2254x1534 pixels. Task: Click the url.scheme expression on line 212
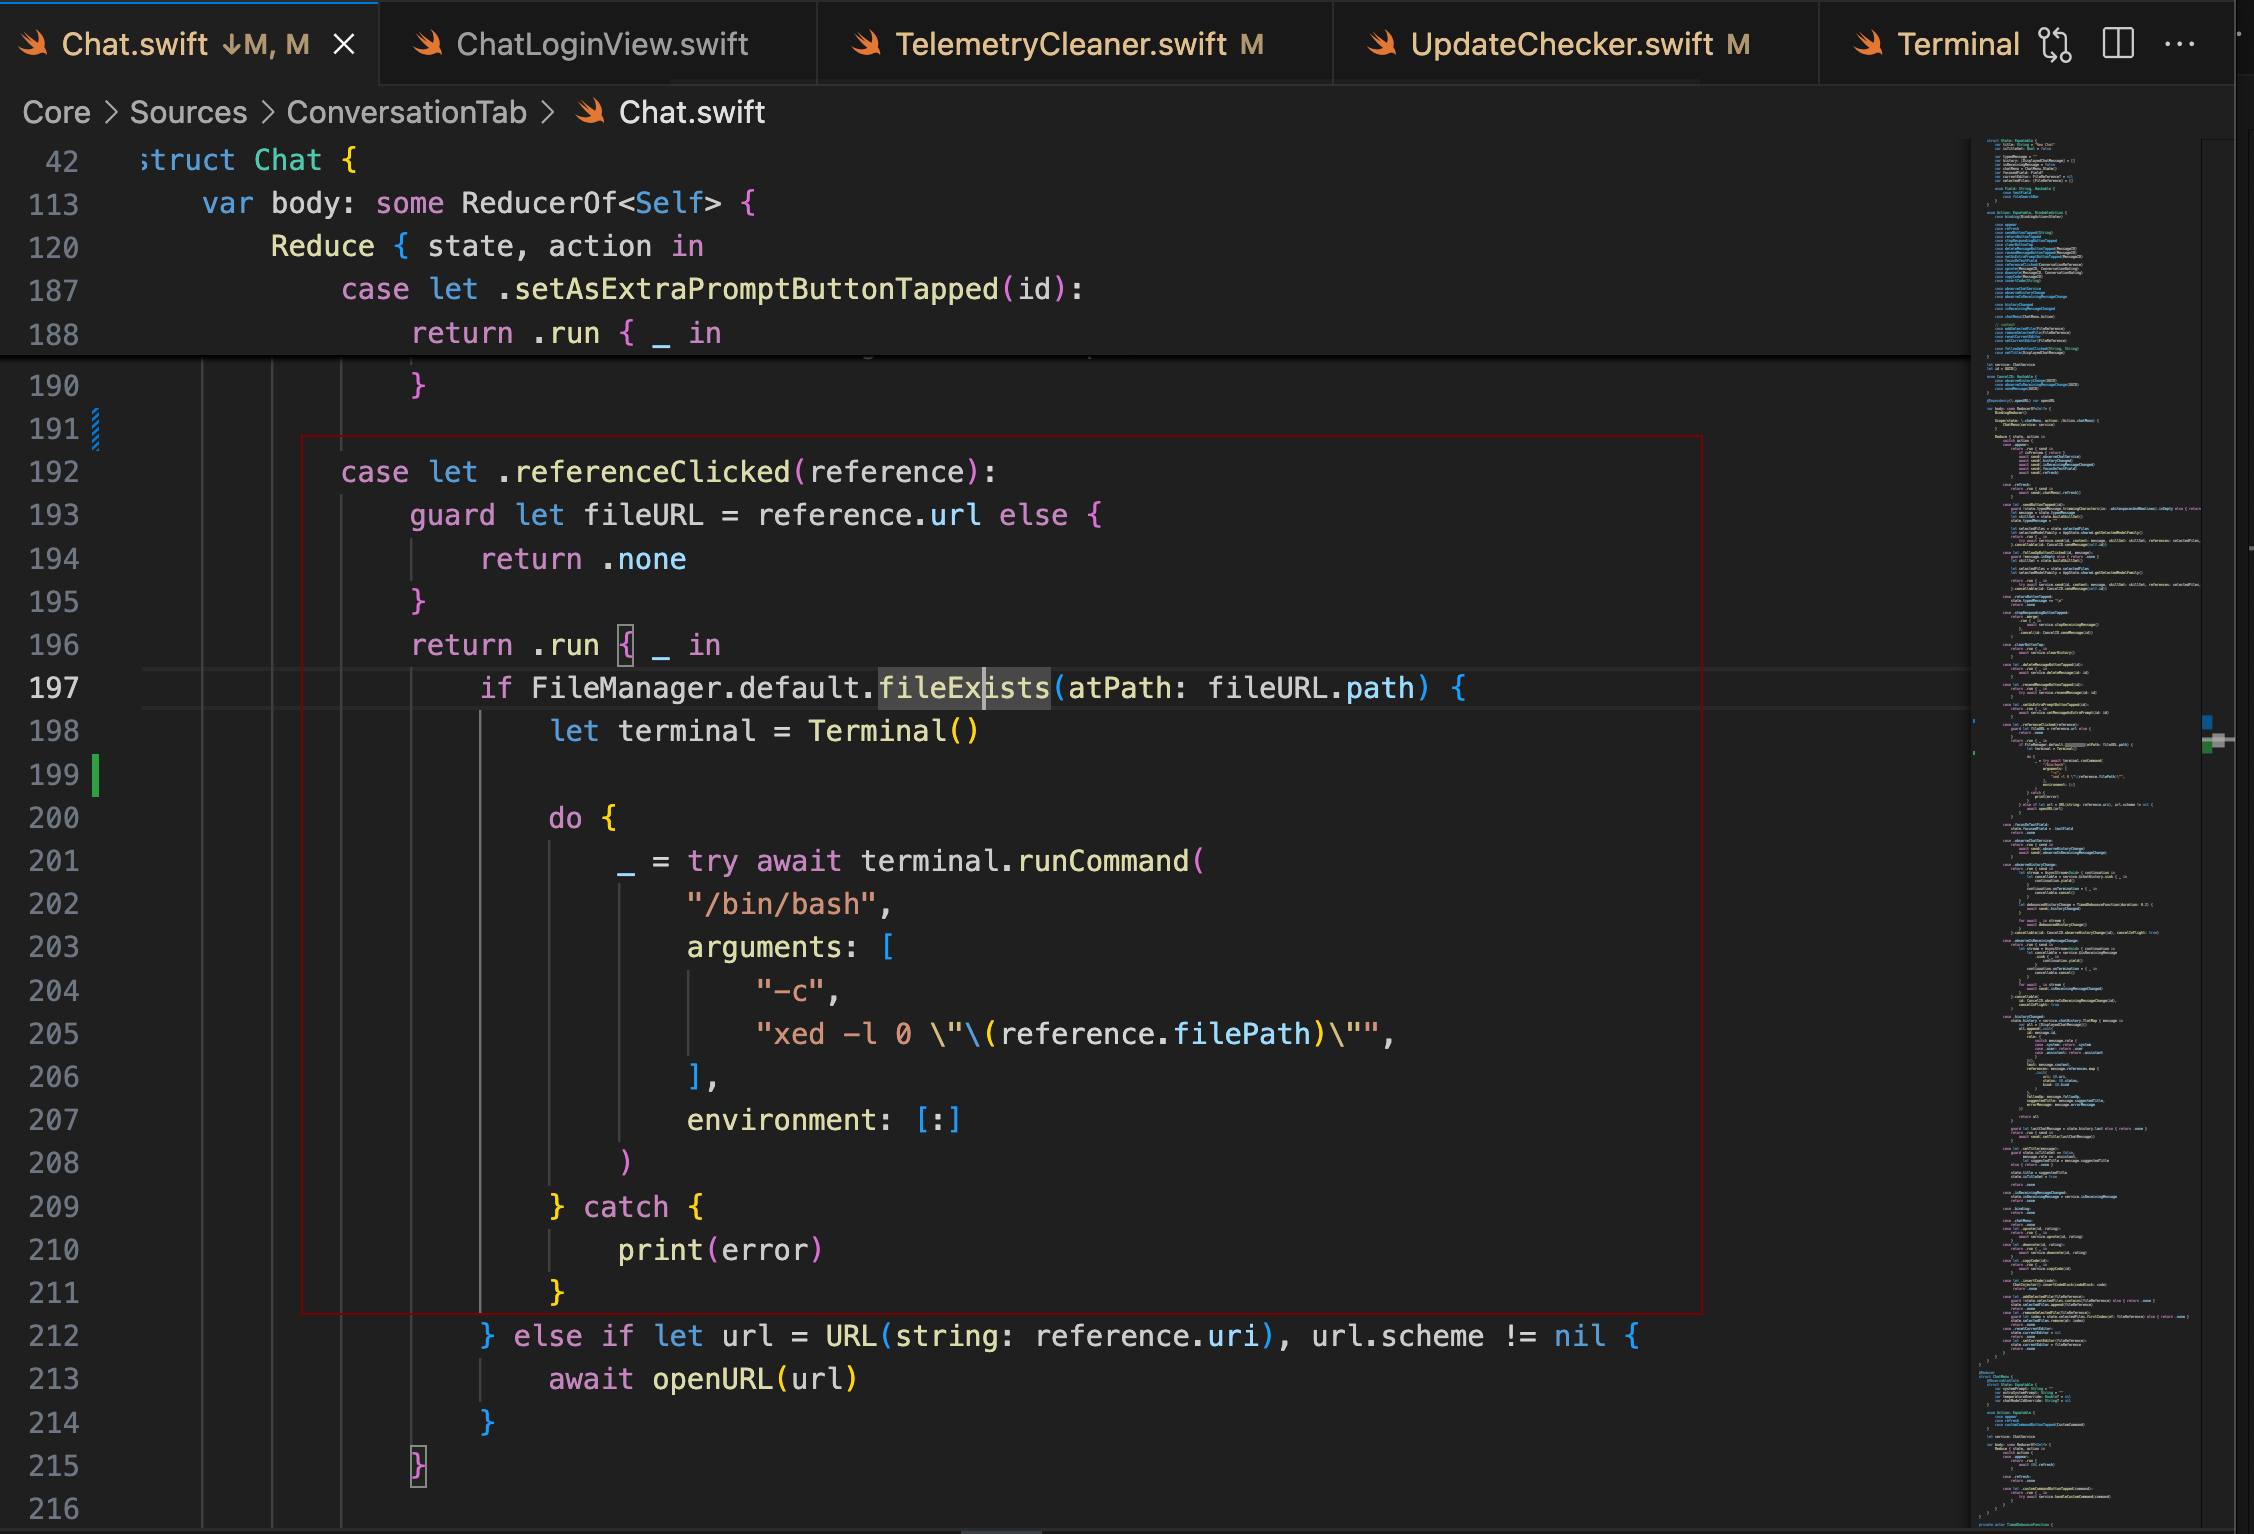pos(1397,1336)
